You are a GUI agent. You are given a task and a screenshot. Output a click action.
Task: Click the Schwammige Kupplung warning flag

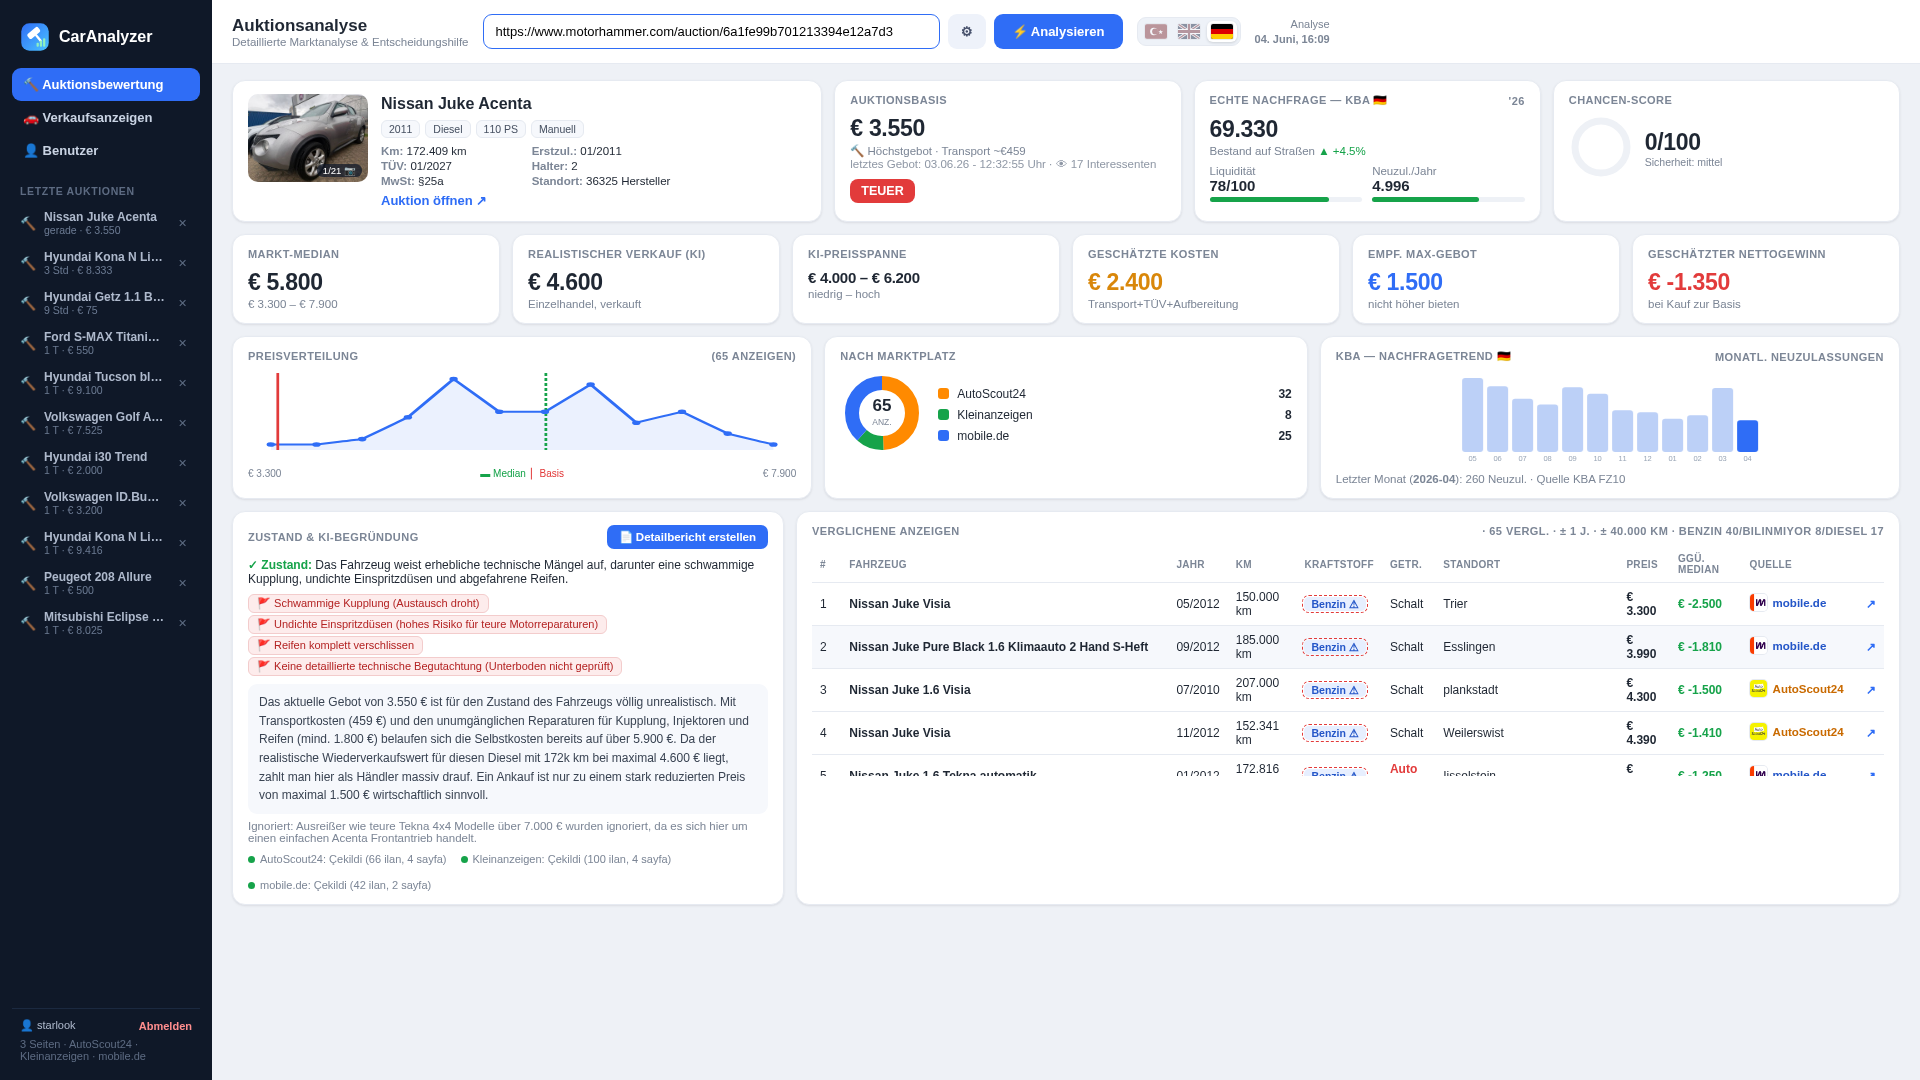tap(368, 604)
